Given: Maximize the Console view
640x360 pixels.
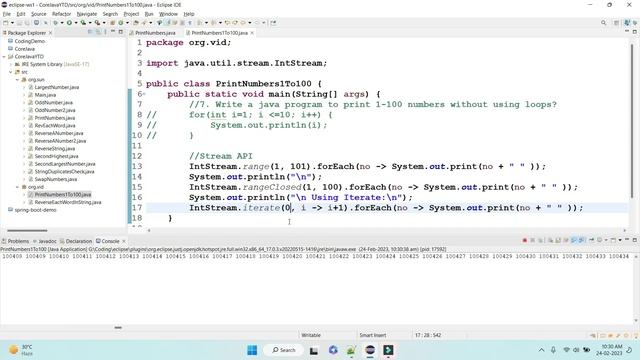Looking at the screenshot, I should (635, 240).
